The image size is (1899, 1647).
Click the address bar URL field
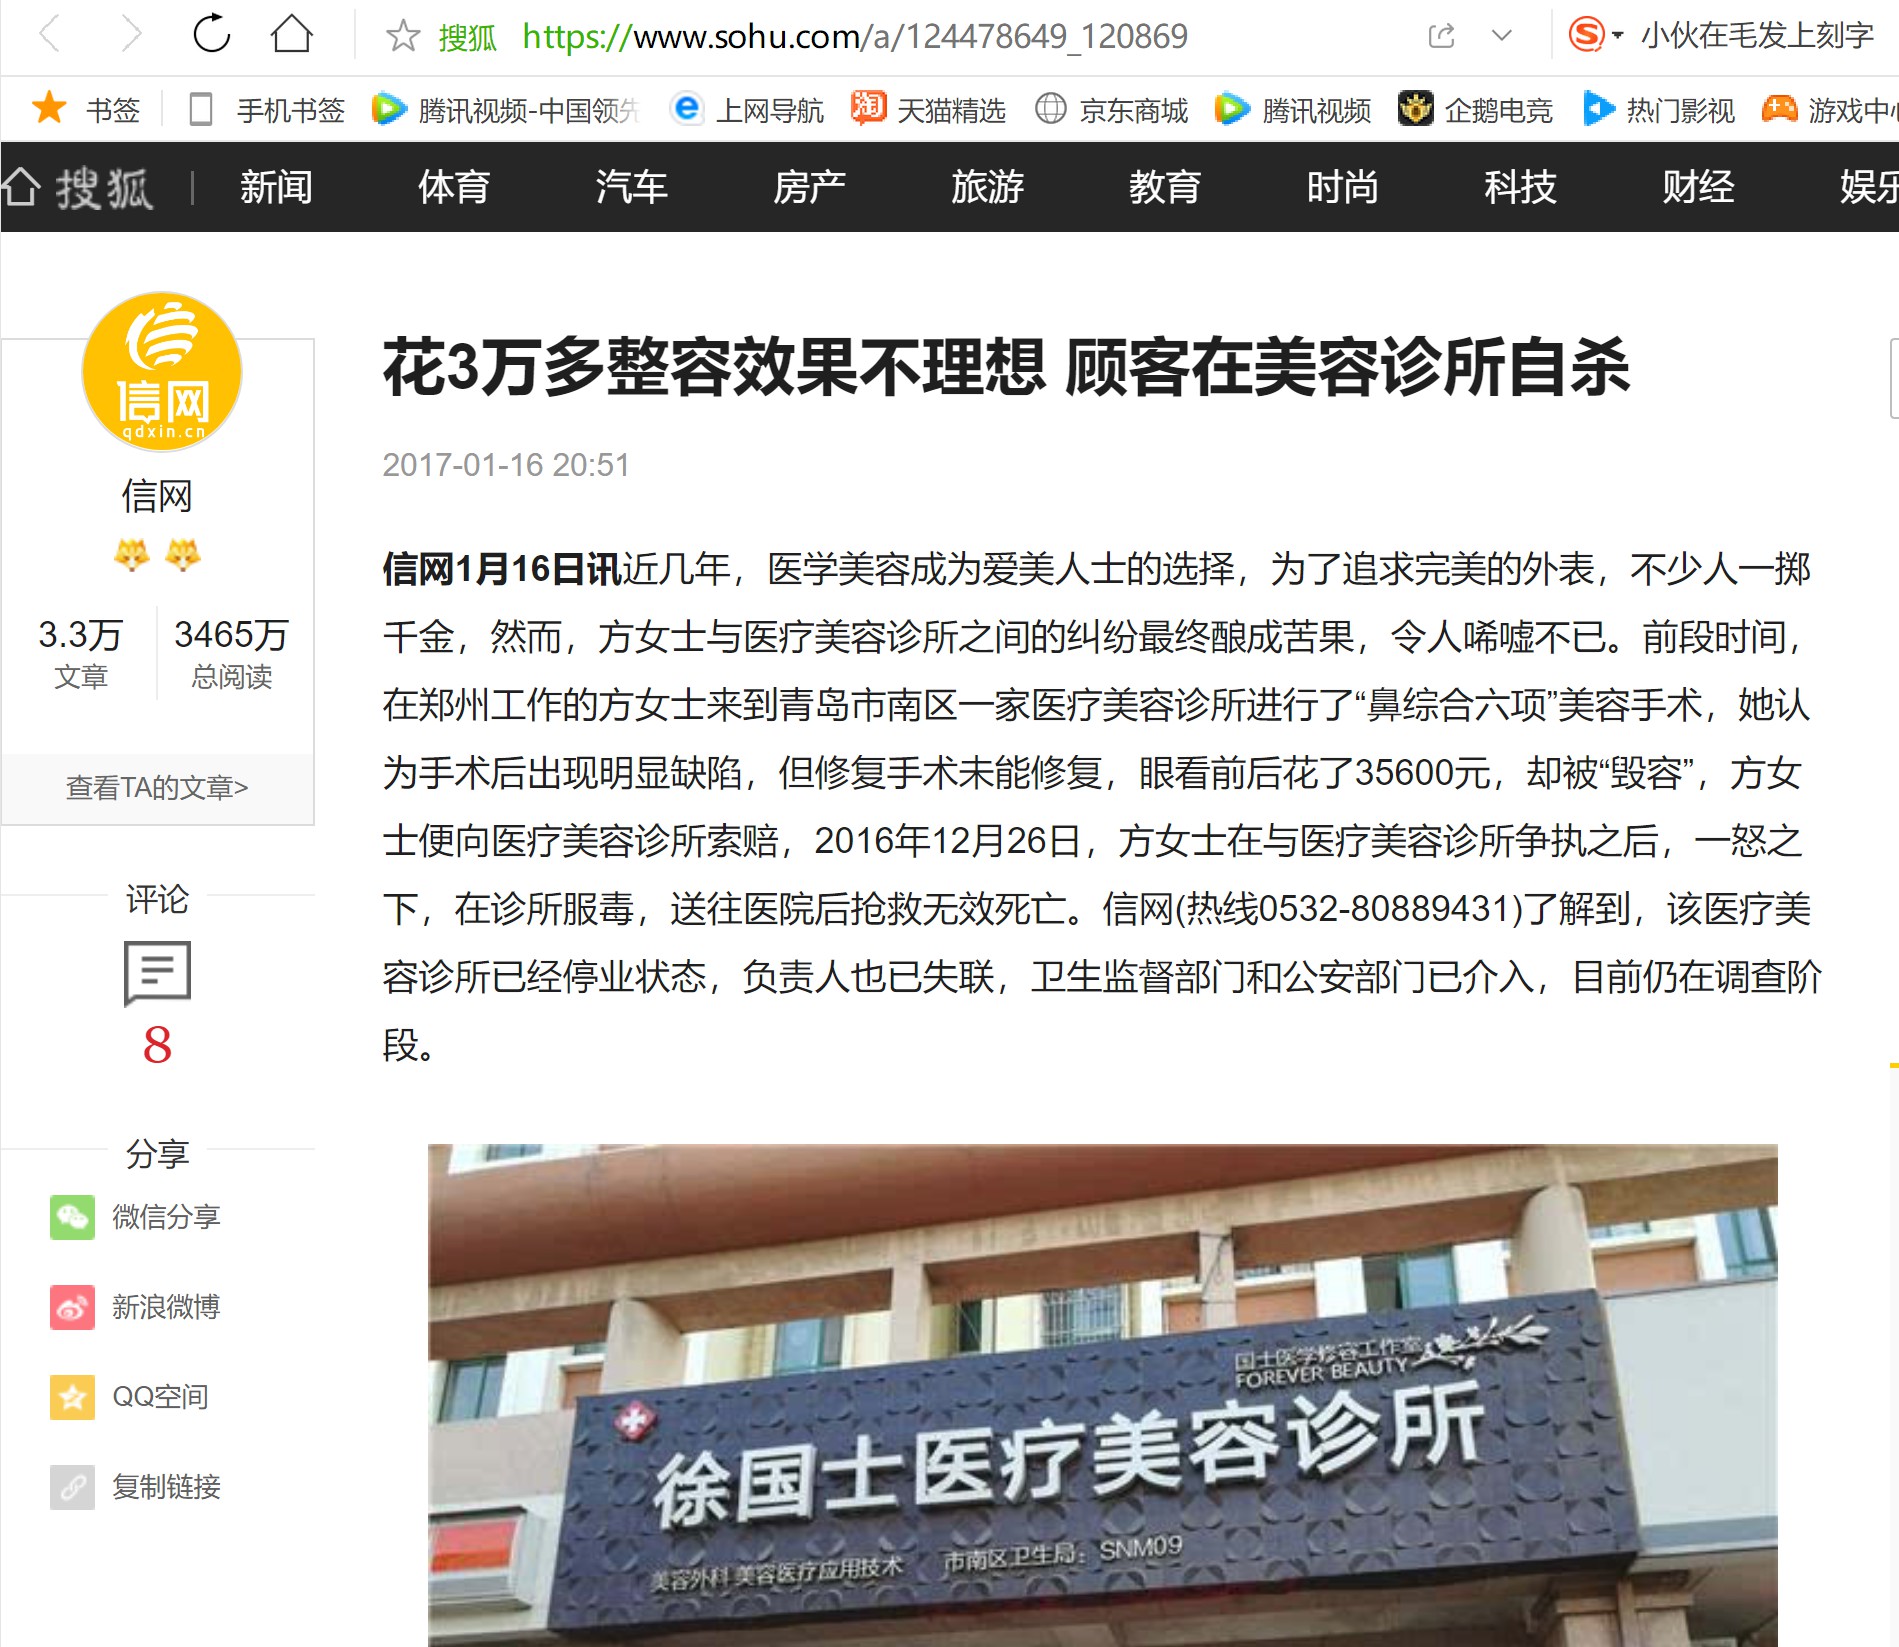coord(855,37)
